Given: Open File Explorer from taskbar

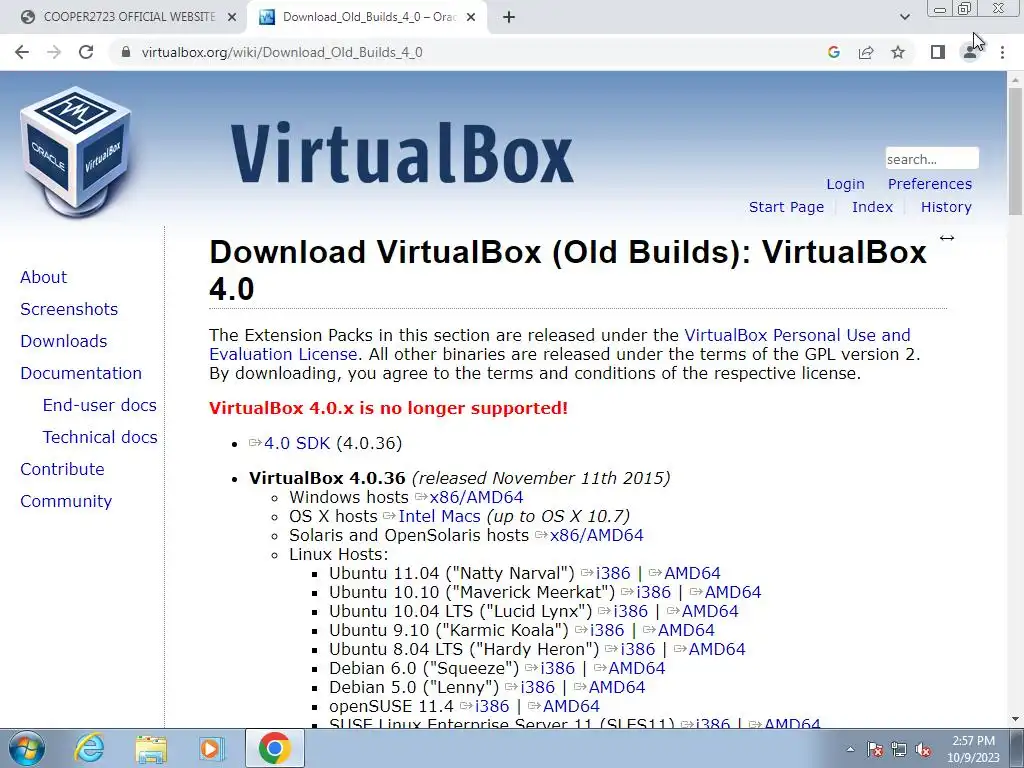Looking at the screenshot, I should click(x=151, y=748).
